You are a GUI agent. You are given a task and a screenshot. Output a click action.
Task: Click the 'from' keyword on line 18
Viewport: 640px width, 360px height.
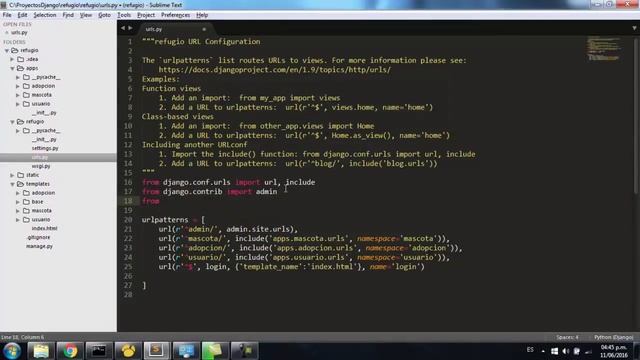click(151, 201)
